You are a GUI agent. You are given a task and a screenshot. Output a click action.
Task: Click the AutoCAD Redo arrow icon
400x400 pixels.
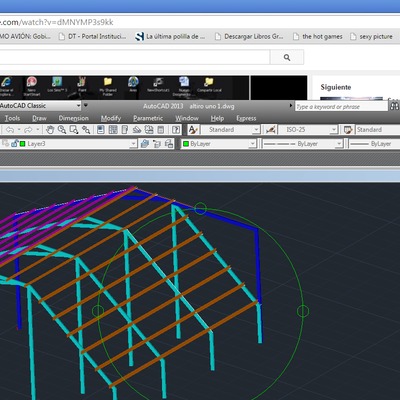tap(28, 130)
